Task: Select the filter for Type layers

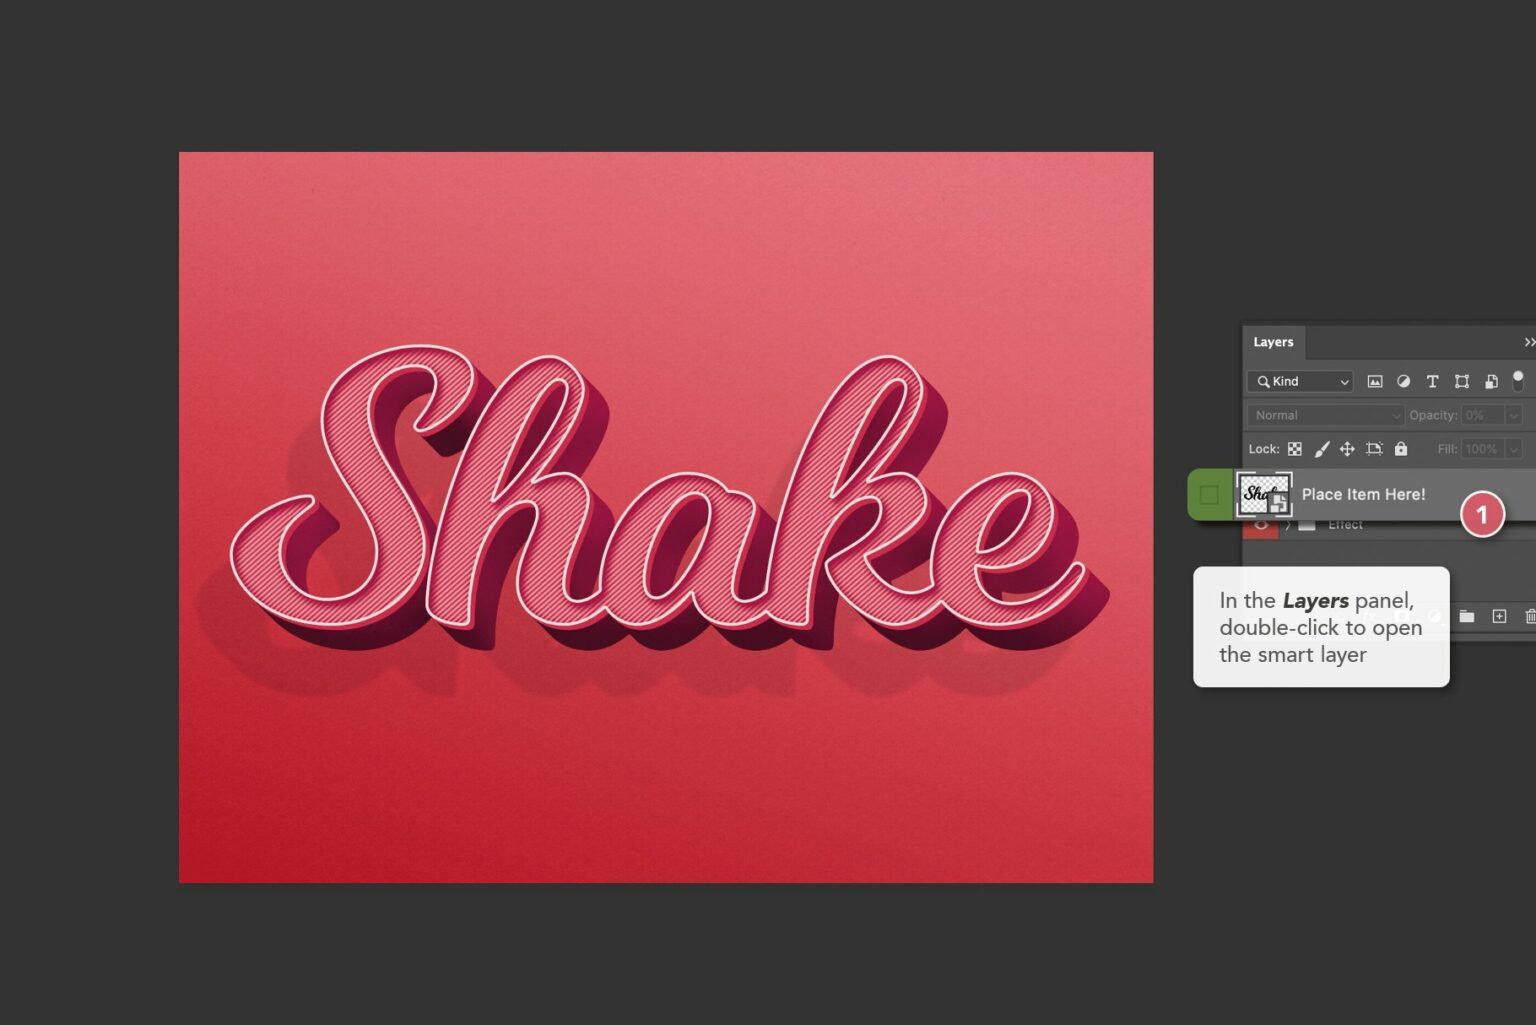Action: [1432, 381]
